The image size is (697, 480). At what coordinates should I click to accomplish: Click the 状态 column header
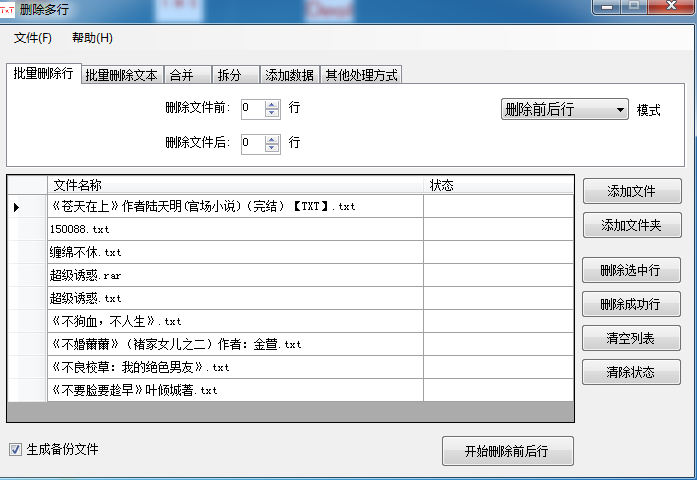(x=498, y=185)
